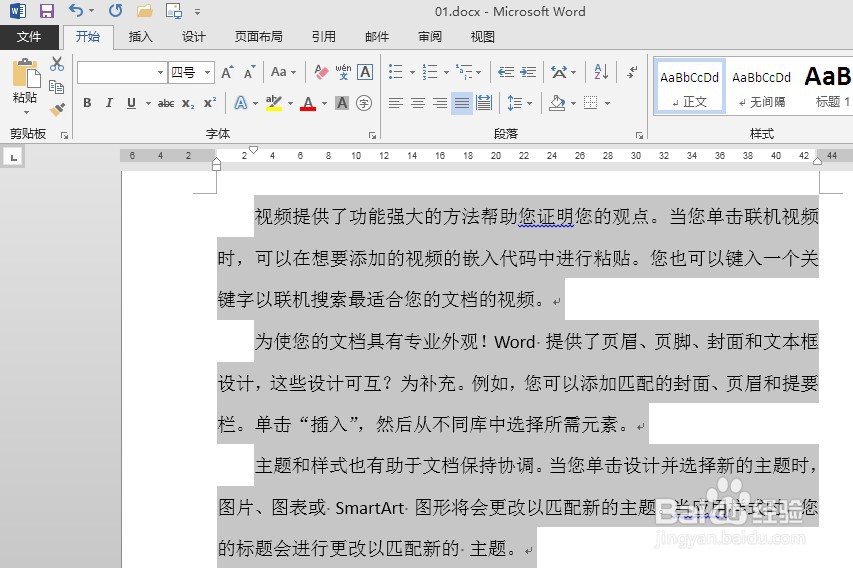The width and height of the screenshot is (853, 568).
Task: Click the tab stop selector beside the ruler
Action: (14, 158)
